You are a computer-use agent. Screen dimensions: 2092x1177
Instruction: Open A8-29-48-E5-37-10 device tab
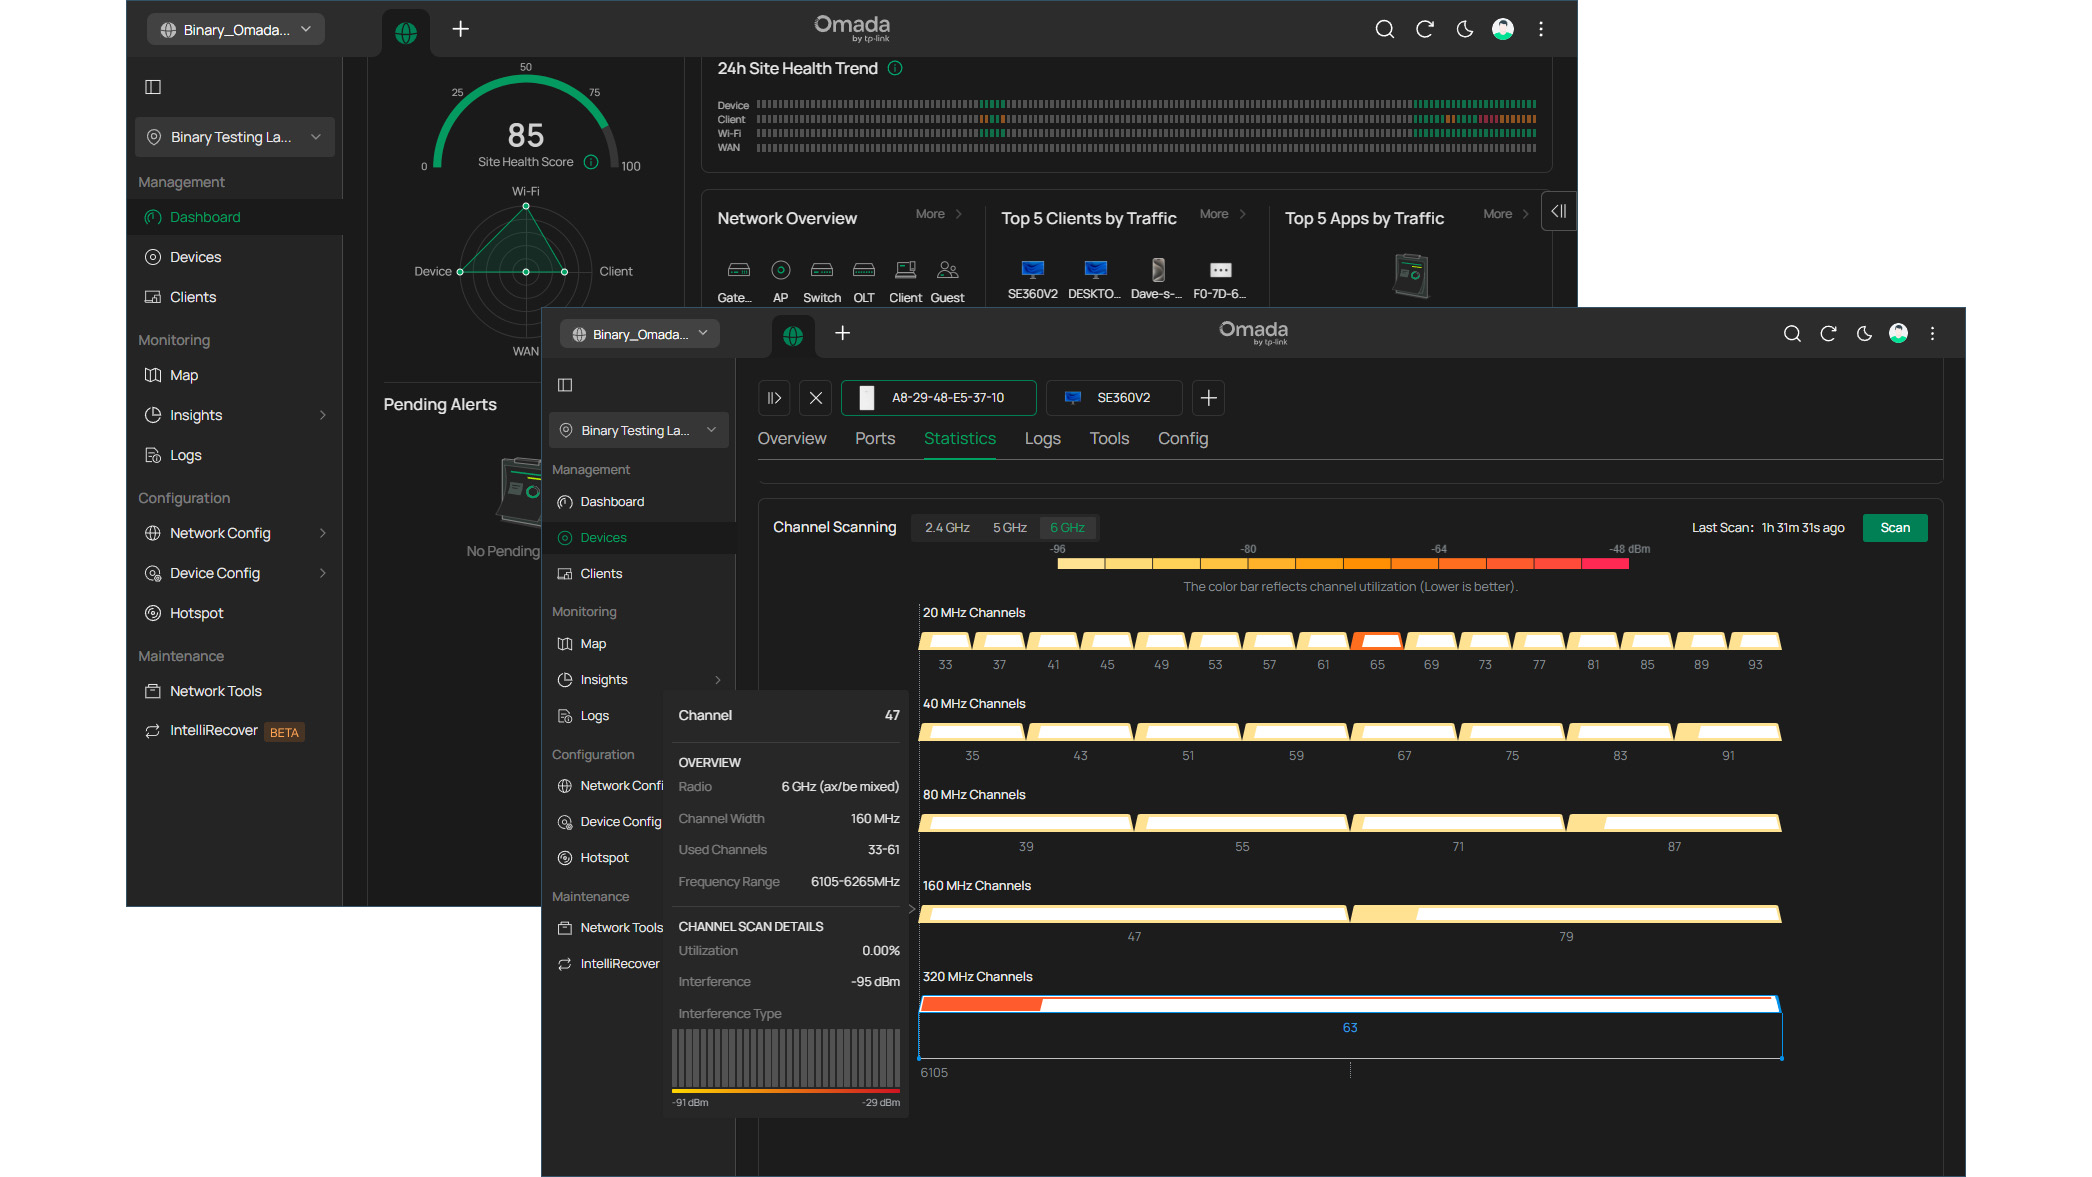pyautogui.click(x=938, y=398)
